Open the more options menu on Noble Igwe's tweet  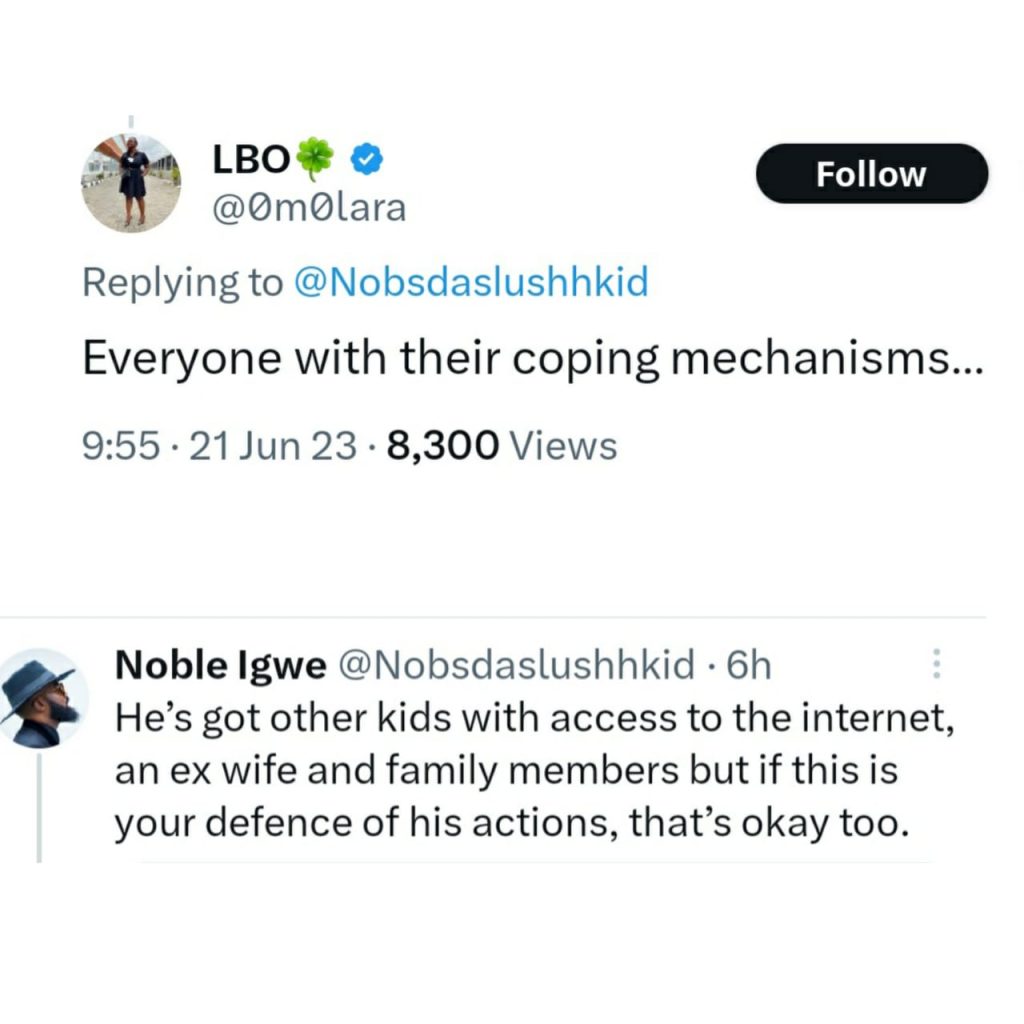pos(936,663)
